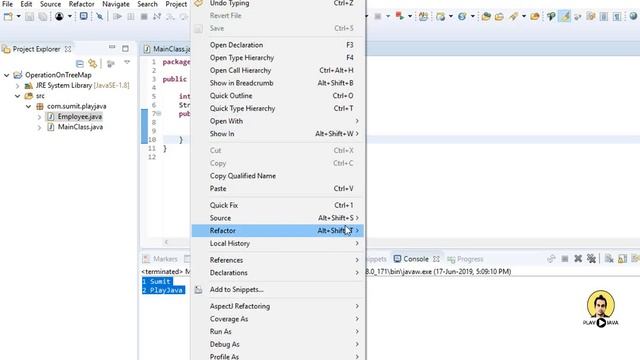Viewport: 640px width, 360px height.
Task: Expand the MainClass.java tree node
Action: (39, 127)
